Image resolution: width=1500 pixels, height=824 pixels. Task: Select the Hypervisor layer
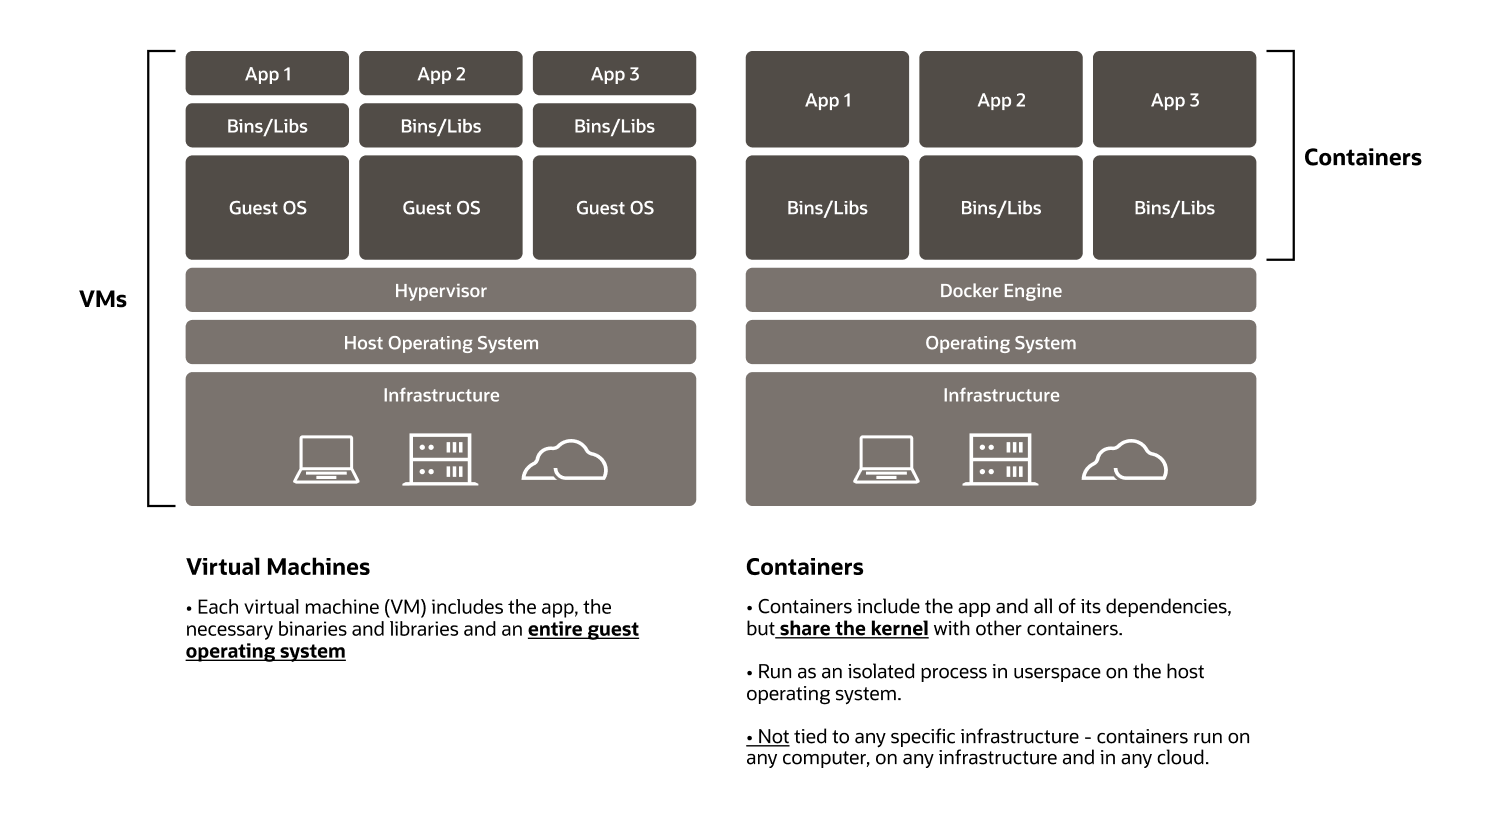440,290
